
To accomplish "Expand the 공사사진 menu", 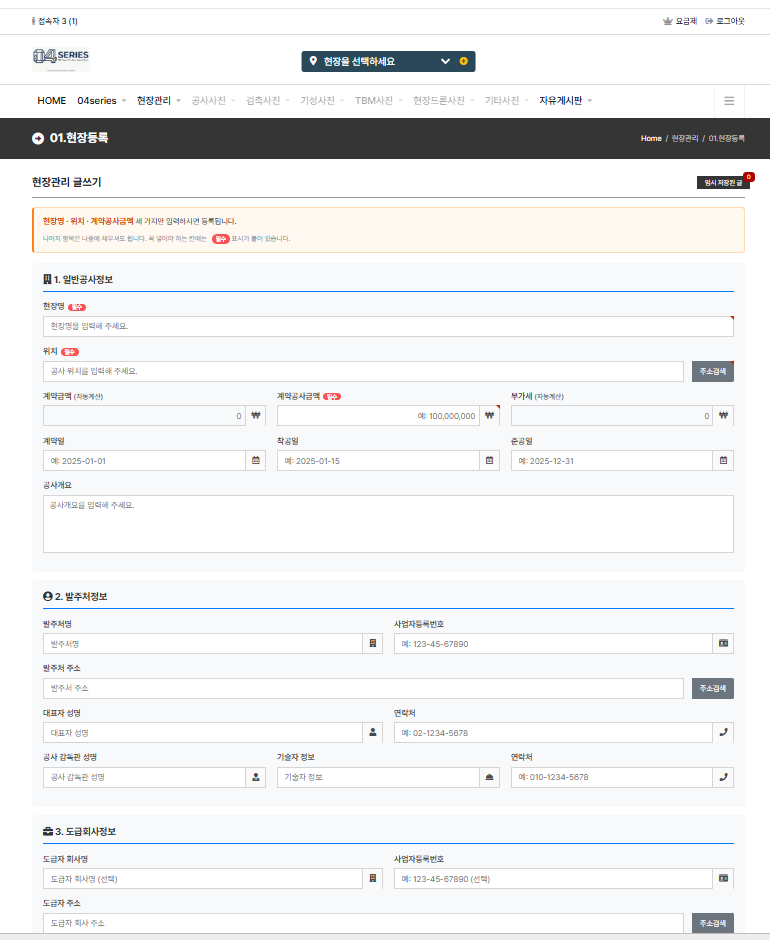I will click(213, 101).
